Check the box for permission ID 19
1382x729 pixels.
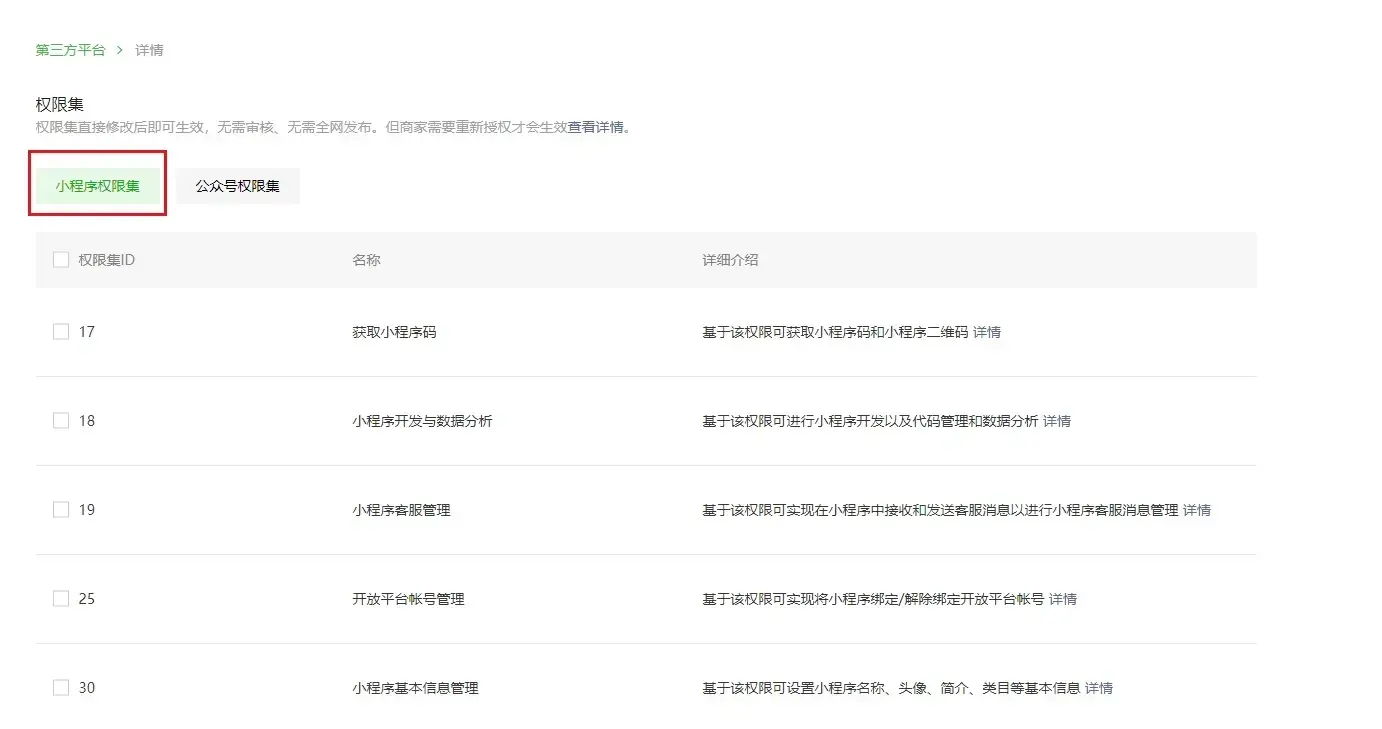click(x=61, y=510)
